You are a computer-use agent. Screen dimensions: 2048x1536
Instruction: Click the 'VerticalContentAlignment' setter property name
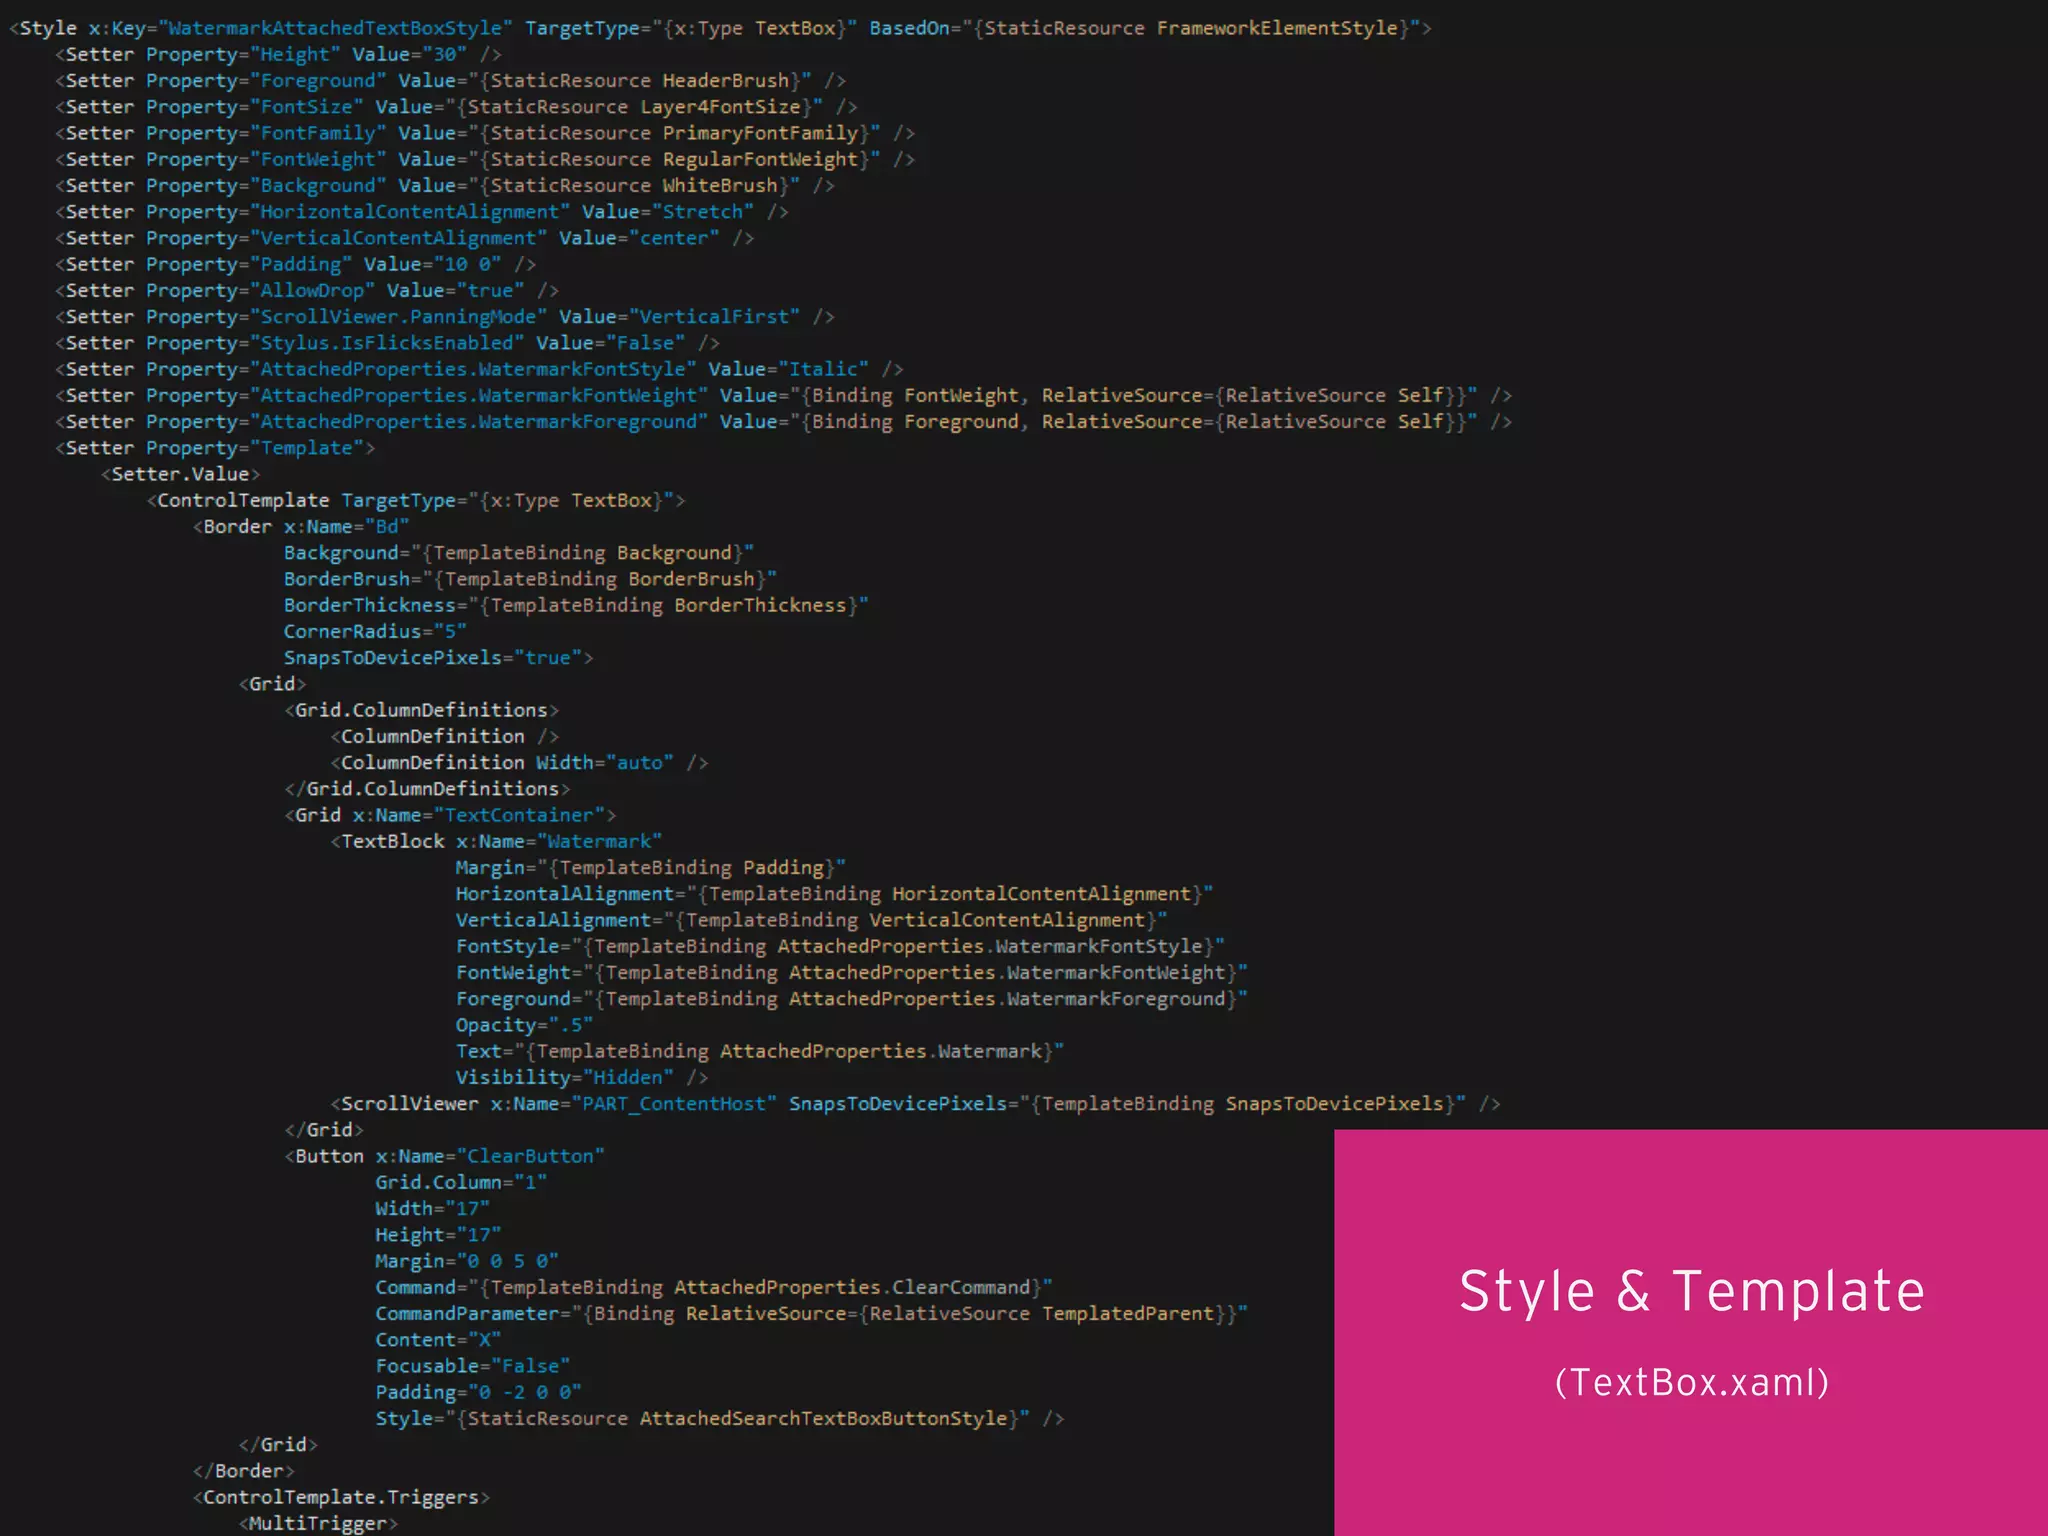coord(398,238)
